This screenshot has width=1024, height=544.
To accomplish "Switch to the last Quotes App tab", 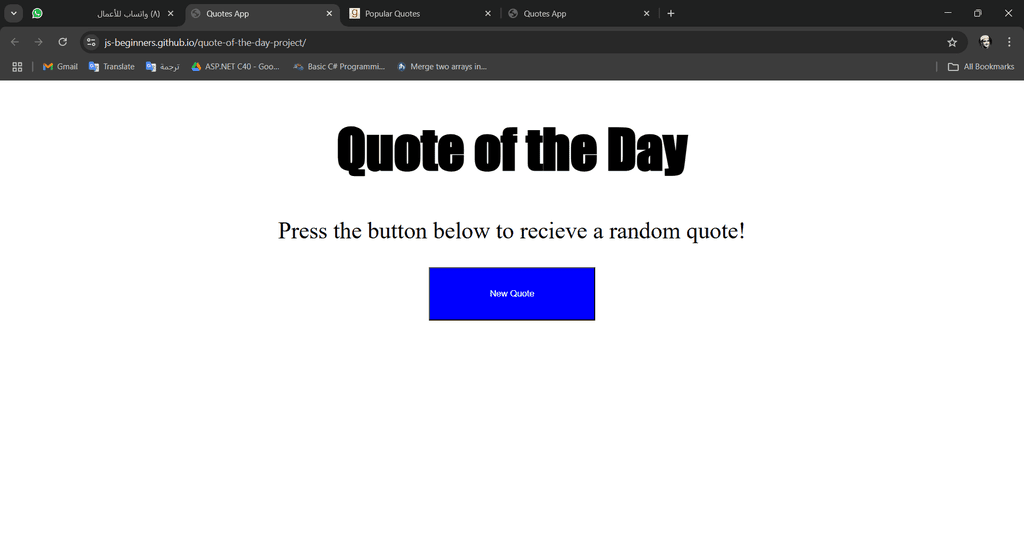I will pos(579,13).
